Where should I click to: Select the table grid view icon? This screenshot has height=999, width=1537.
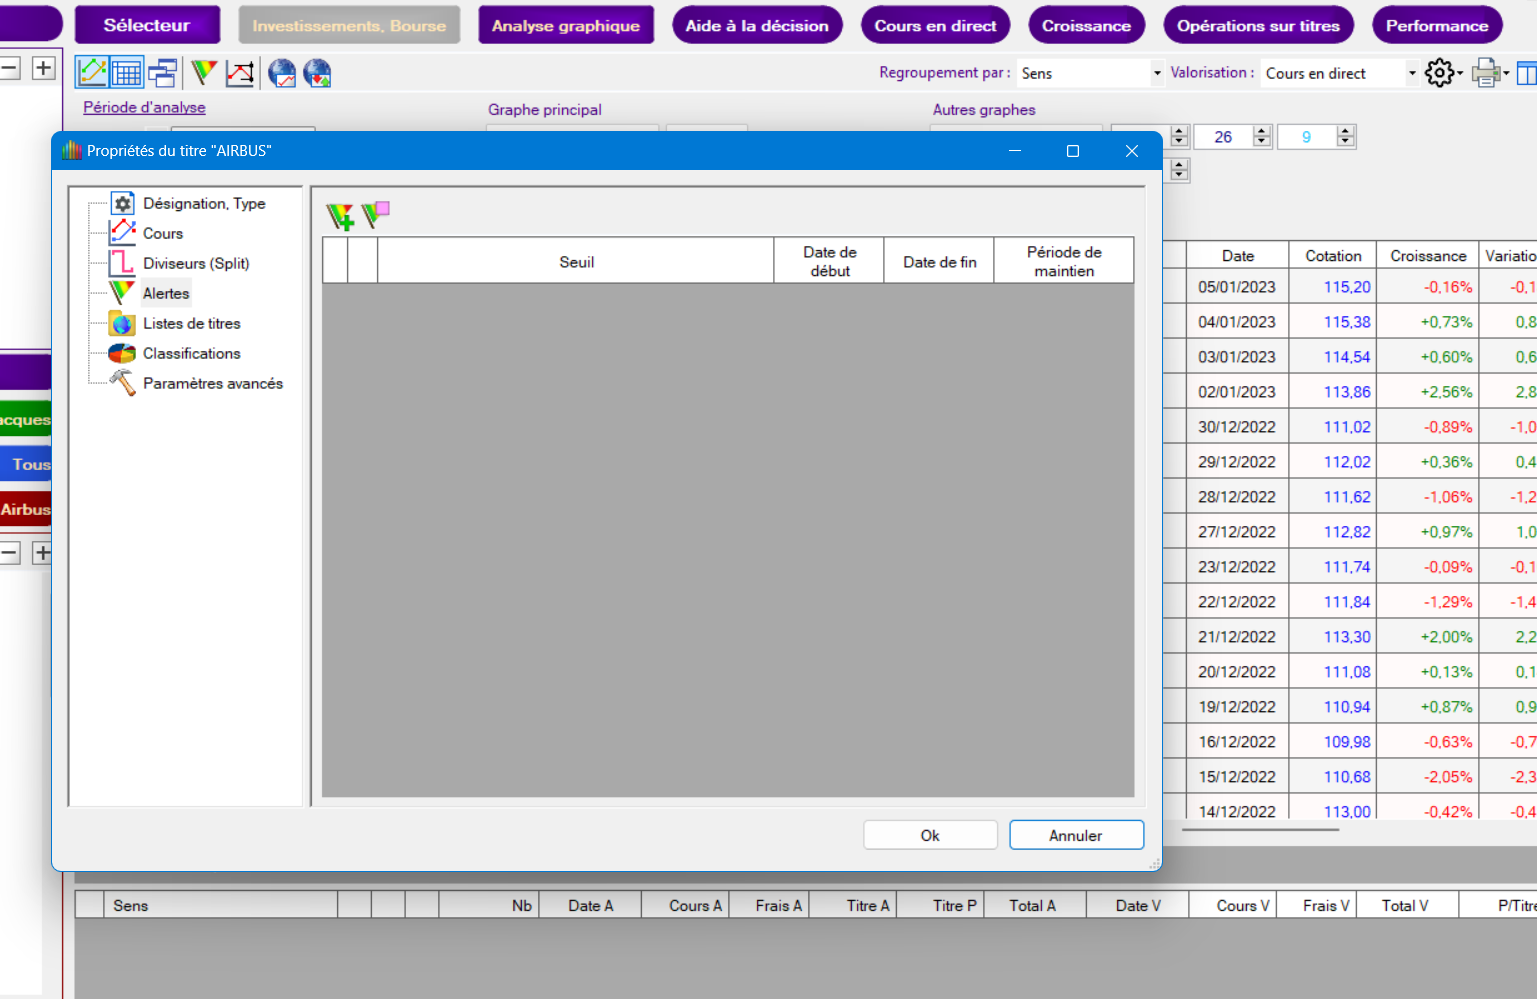click(x=127, y=72)
